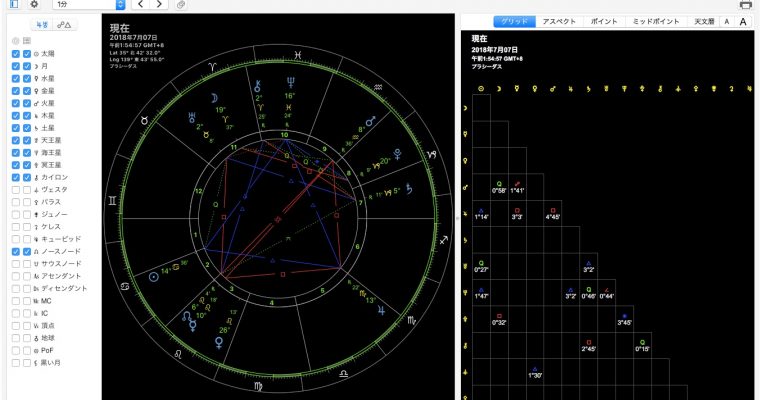Enable the first checkbox for 黒い月
Screen dimensions: 760x400
tap(16, 363)
